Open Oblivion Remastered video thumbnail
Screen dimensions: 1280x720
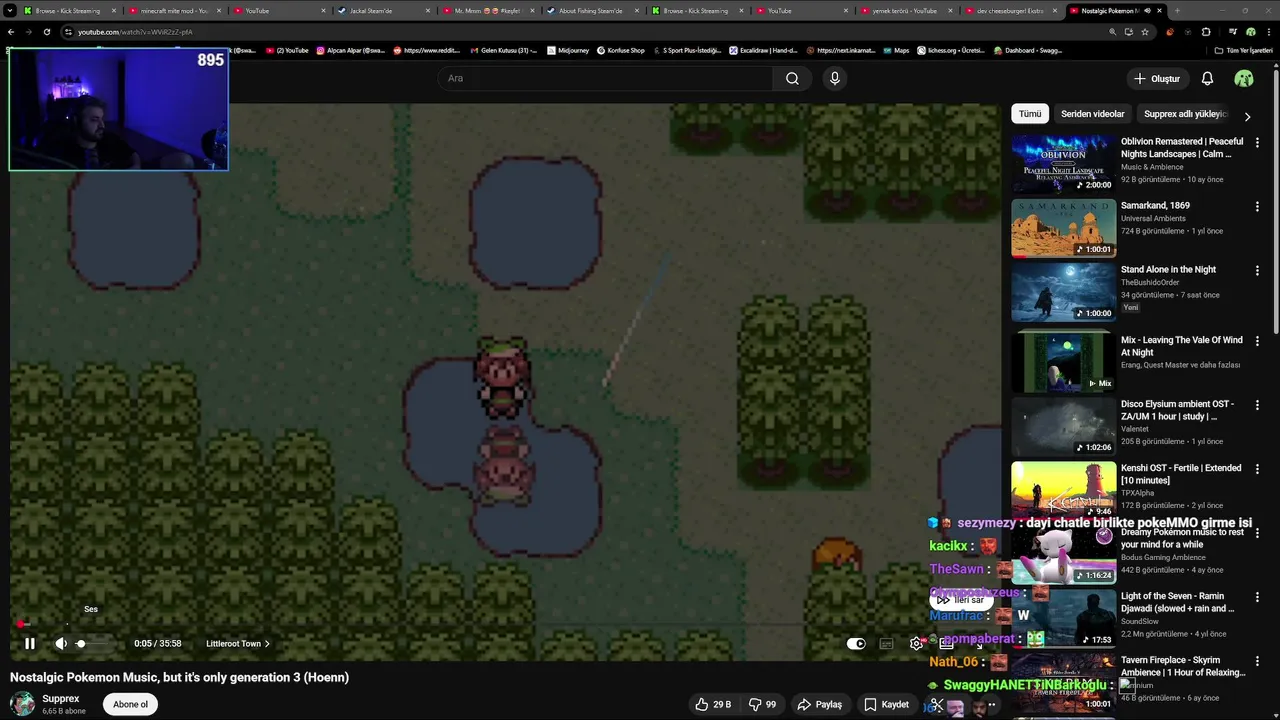click(1063, 163)
